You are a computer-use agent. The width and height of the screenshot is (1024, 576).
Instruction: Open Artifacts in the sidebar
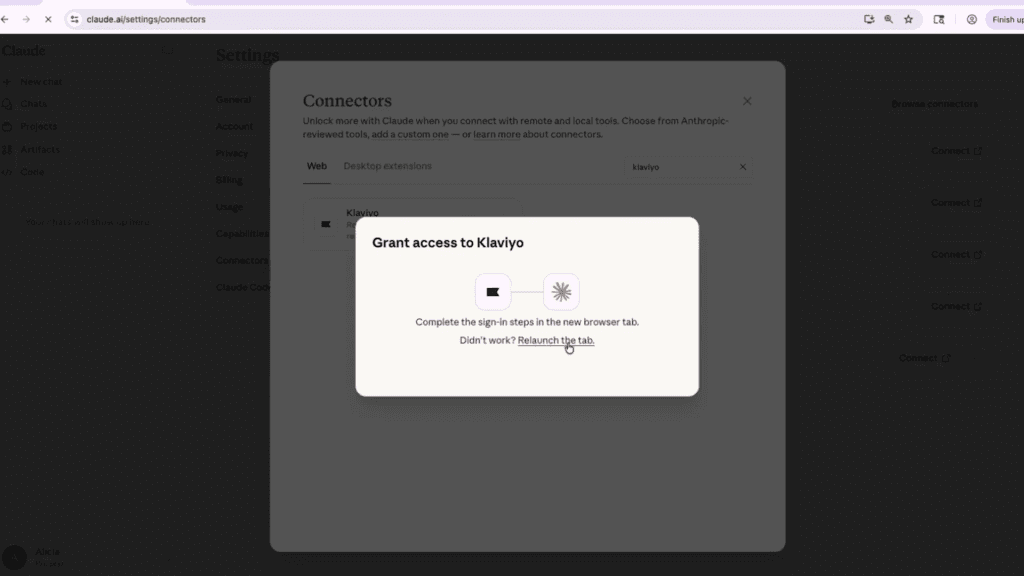(x=40, y=150)
